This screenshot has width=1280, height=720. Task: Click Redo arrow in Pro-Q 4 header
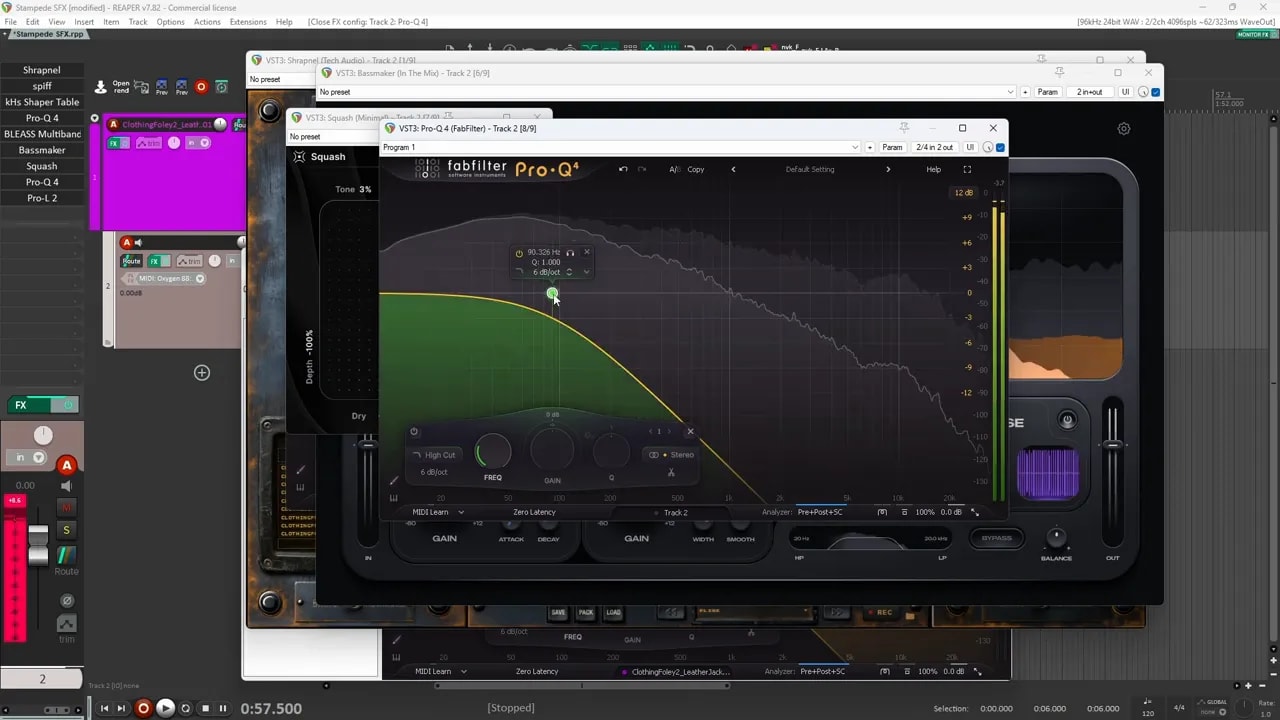pyautogui.click(x=642, y=169)
